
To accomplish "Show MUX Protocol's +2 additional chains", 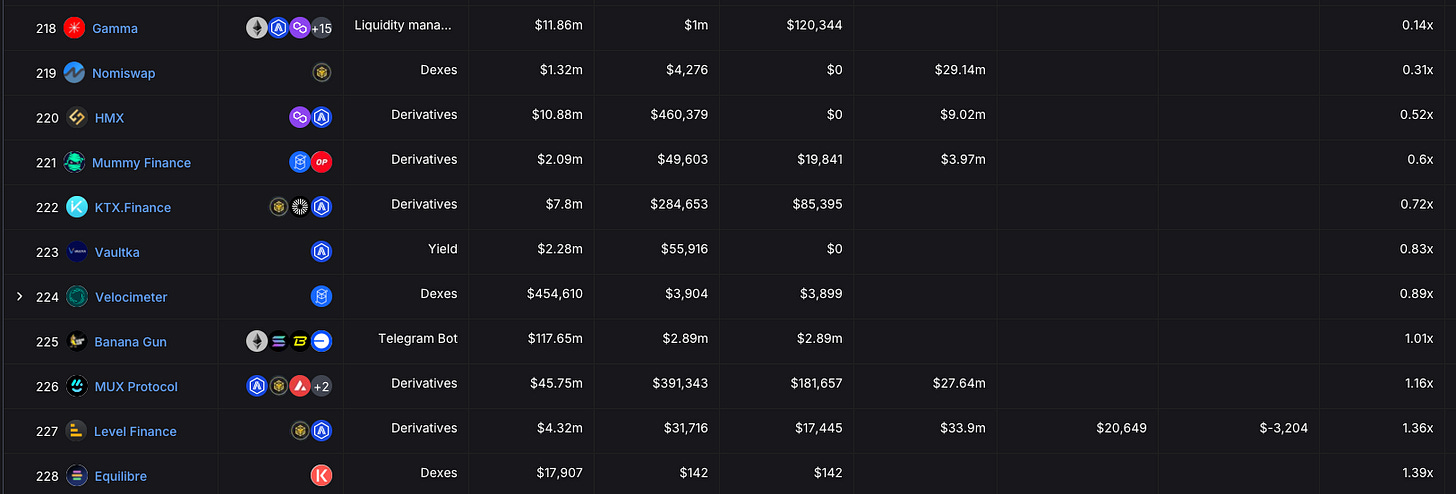I will click(x=321, y=386).
